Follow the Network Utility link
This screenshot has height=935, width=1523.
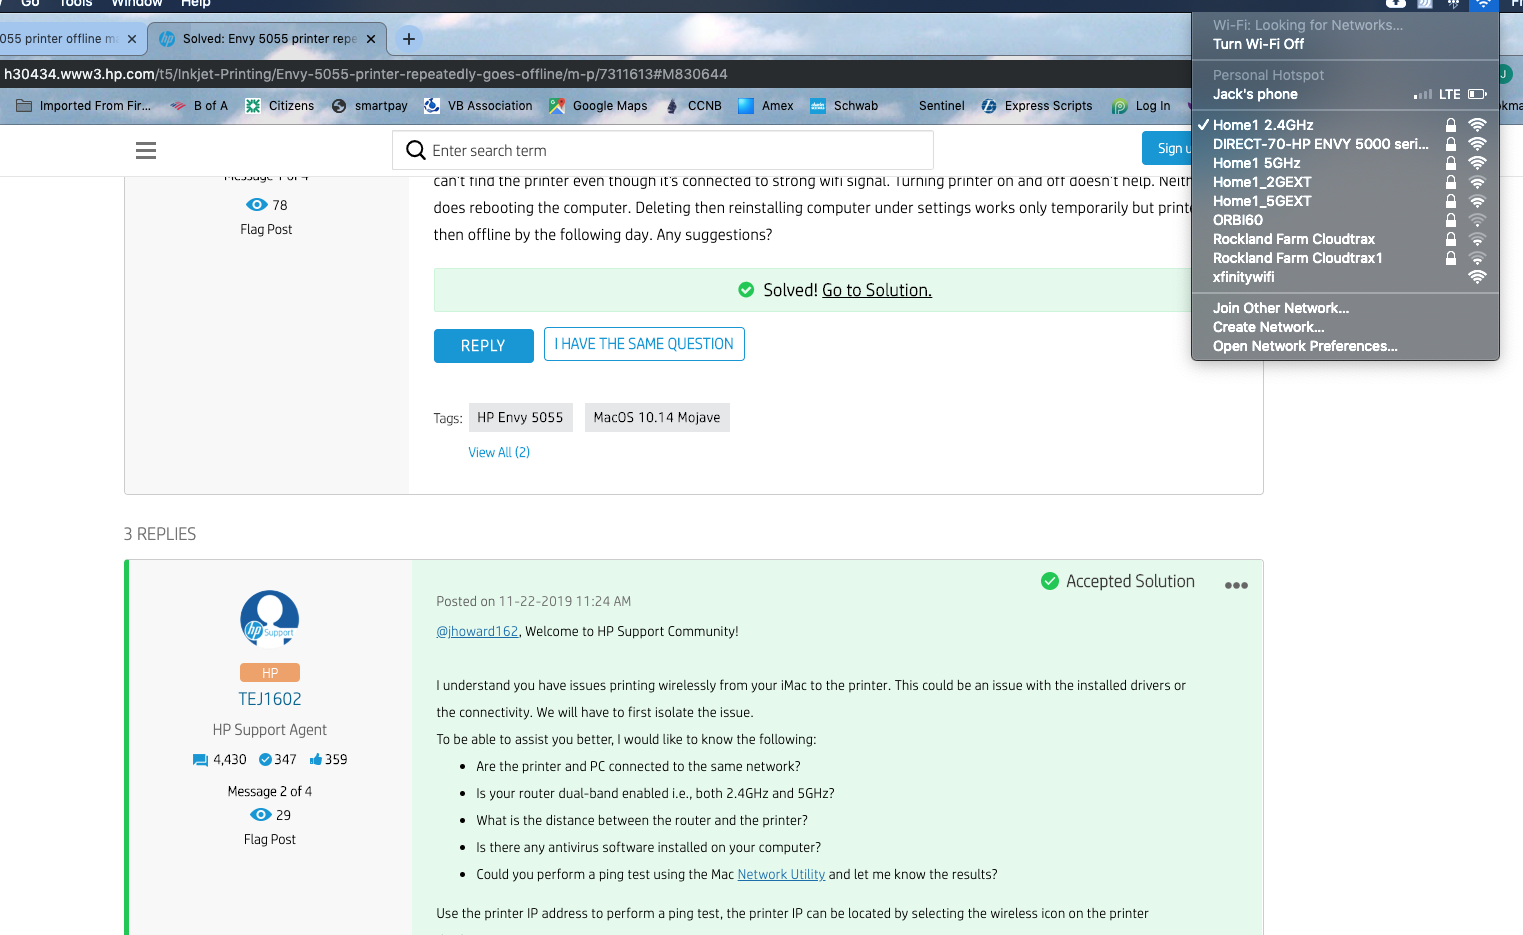pyautogui.click(x=781, y=875)
